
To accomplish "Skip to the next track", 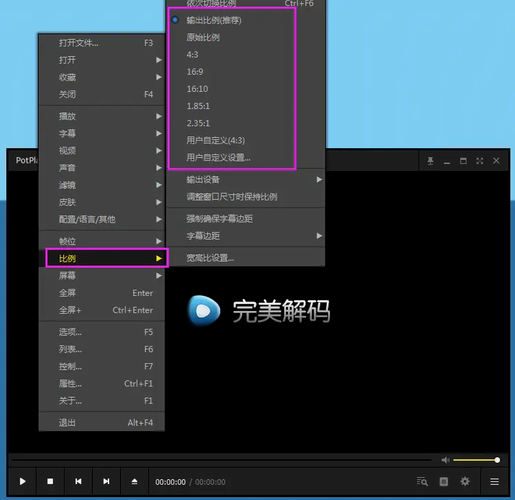I will (106, 481).
